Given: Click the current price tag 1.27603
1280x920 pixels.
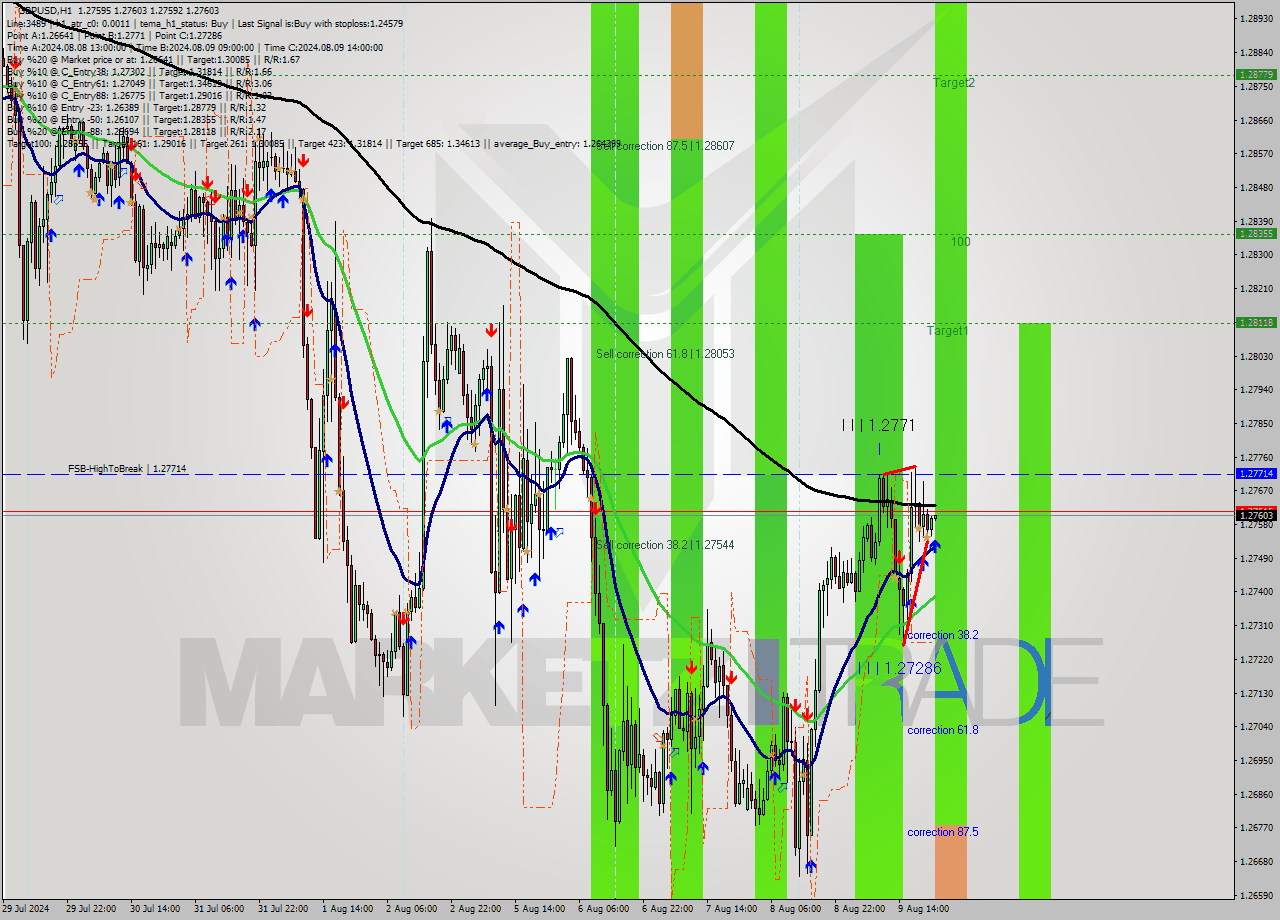Looking at the screenshot, I should click(x=1255, y=515).
